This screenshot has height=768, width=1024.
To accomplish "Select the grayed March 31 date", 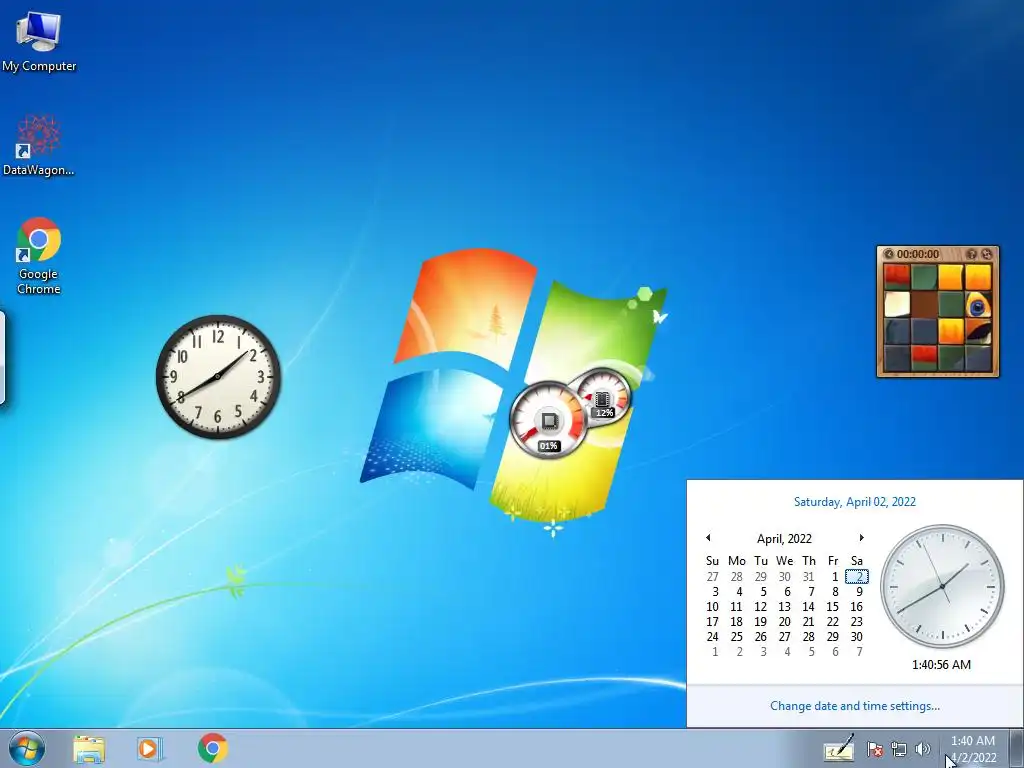I will point(808,577).
